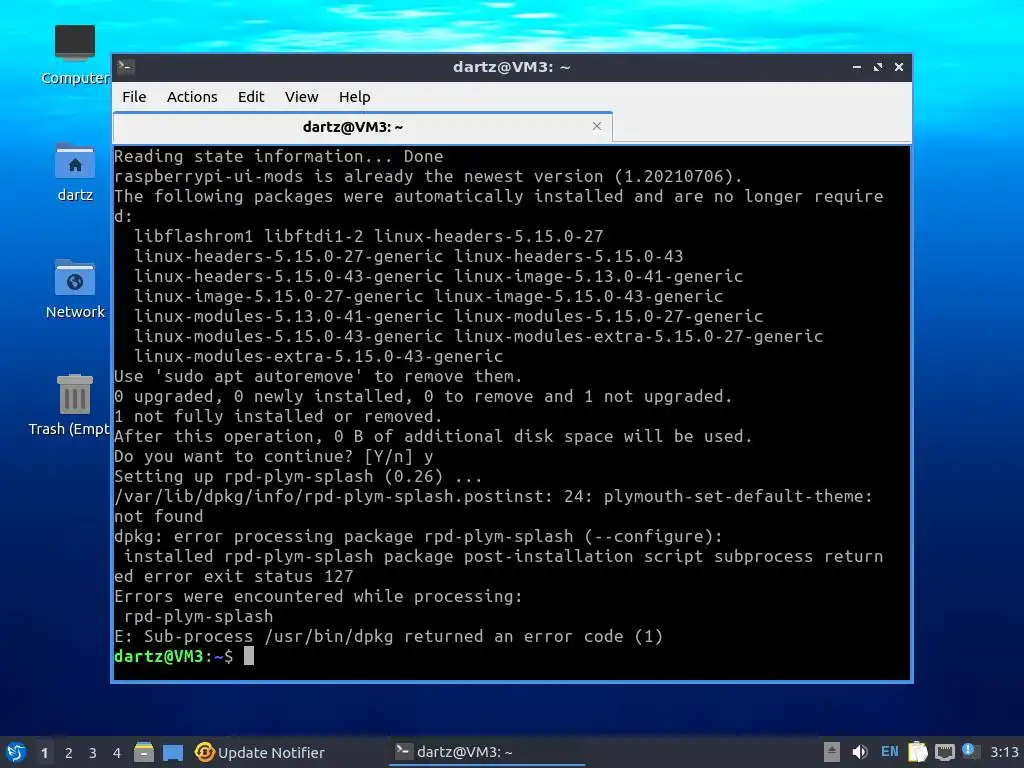
Task: Click the text "raspberrypi-ui-mods" in the terminal output
Action: (208, 177)
